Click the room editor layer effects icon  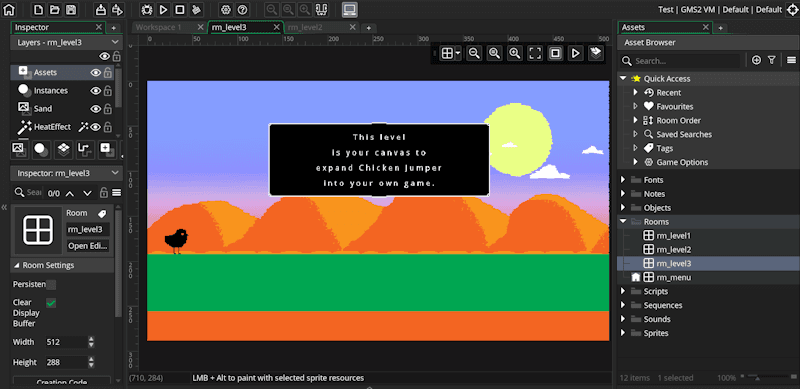point(595,53)
